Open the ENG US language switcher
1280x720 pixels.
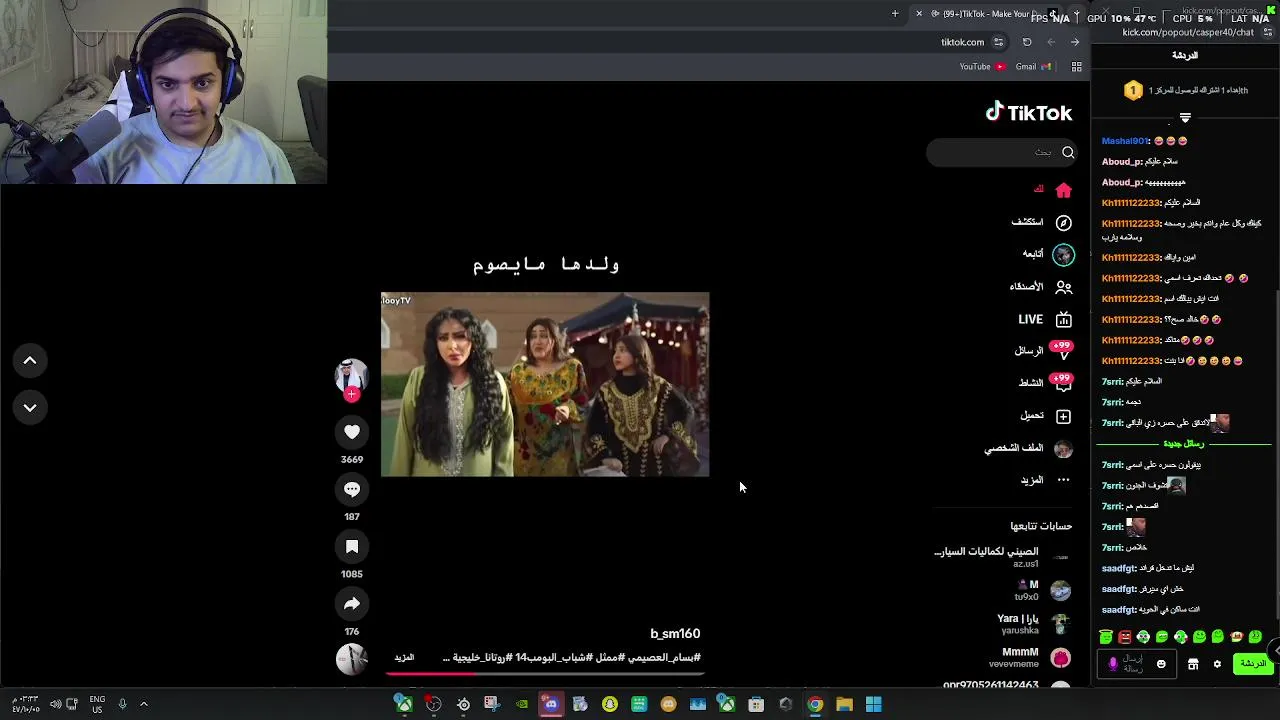point(97,704)
